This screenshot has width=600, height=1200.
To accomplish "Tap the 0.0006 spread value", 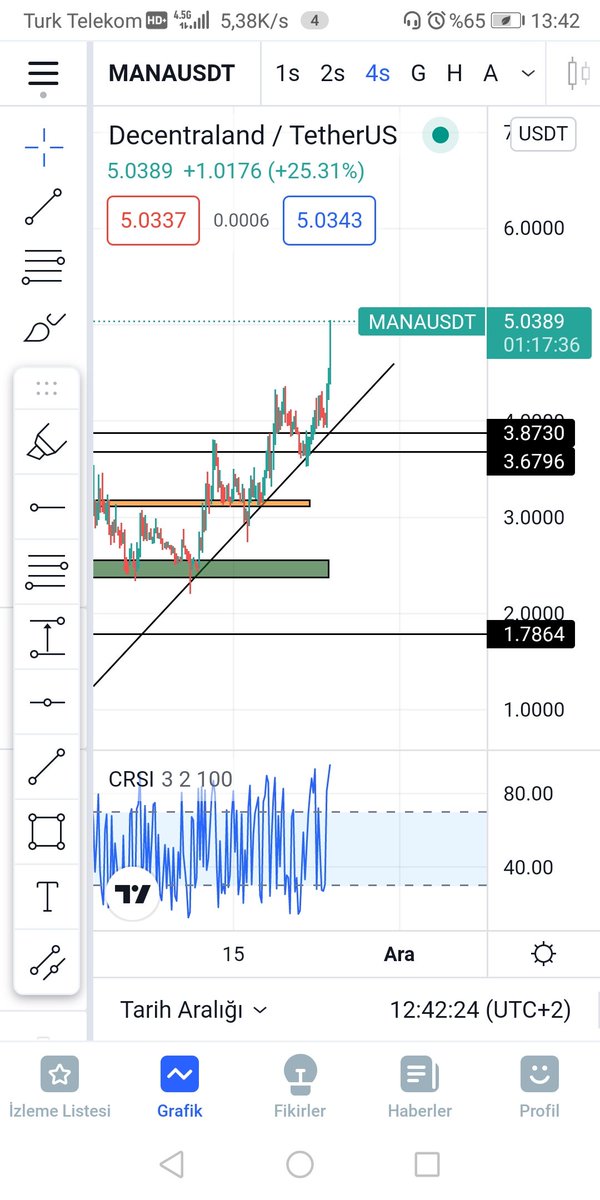I will (x=241, y=220).
